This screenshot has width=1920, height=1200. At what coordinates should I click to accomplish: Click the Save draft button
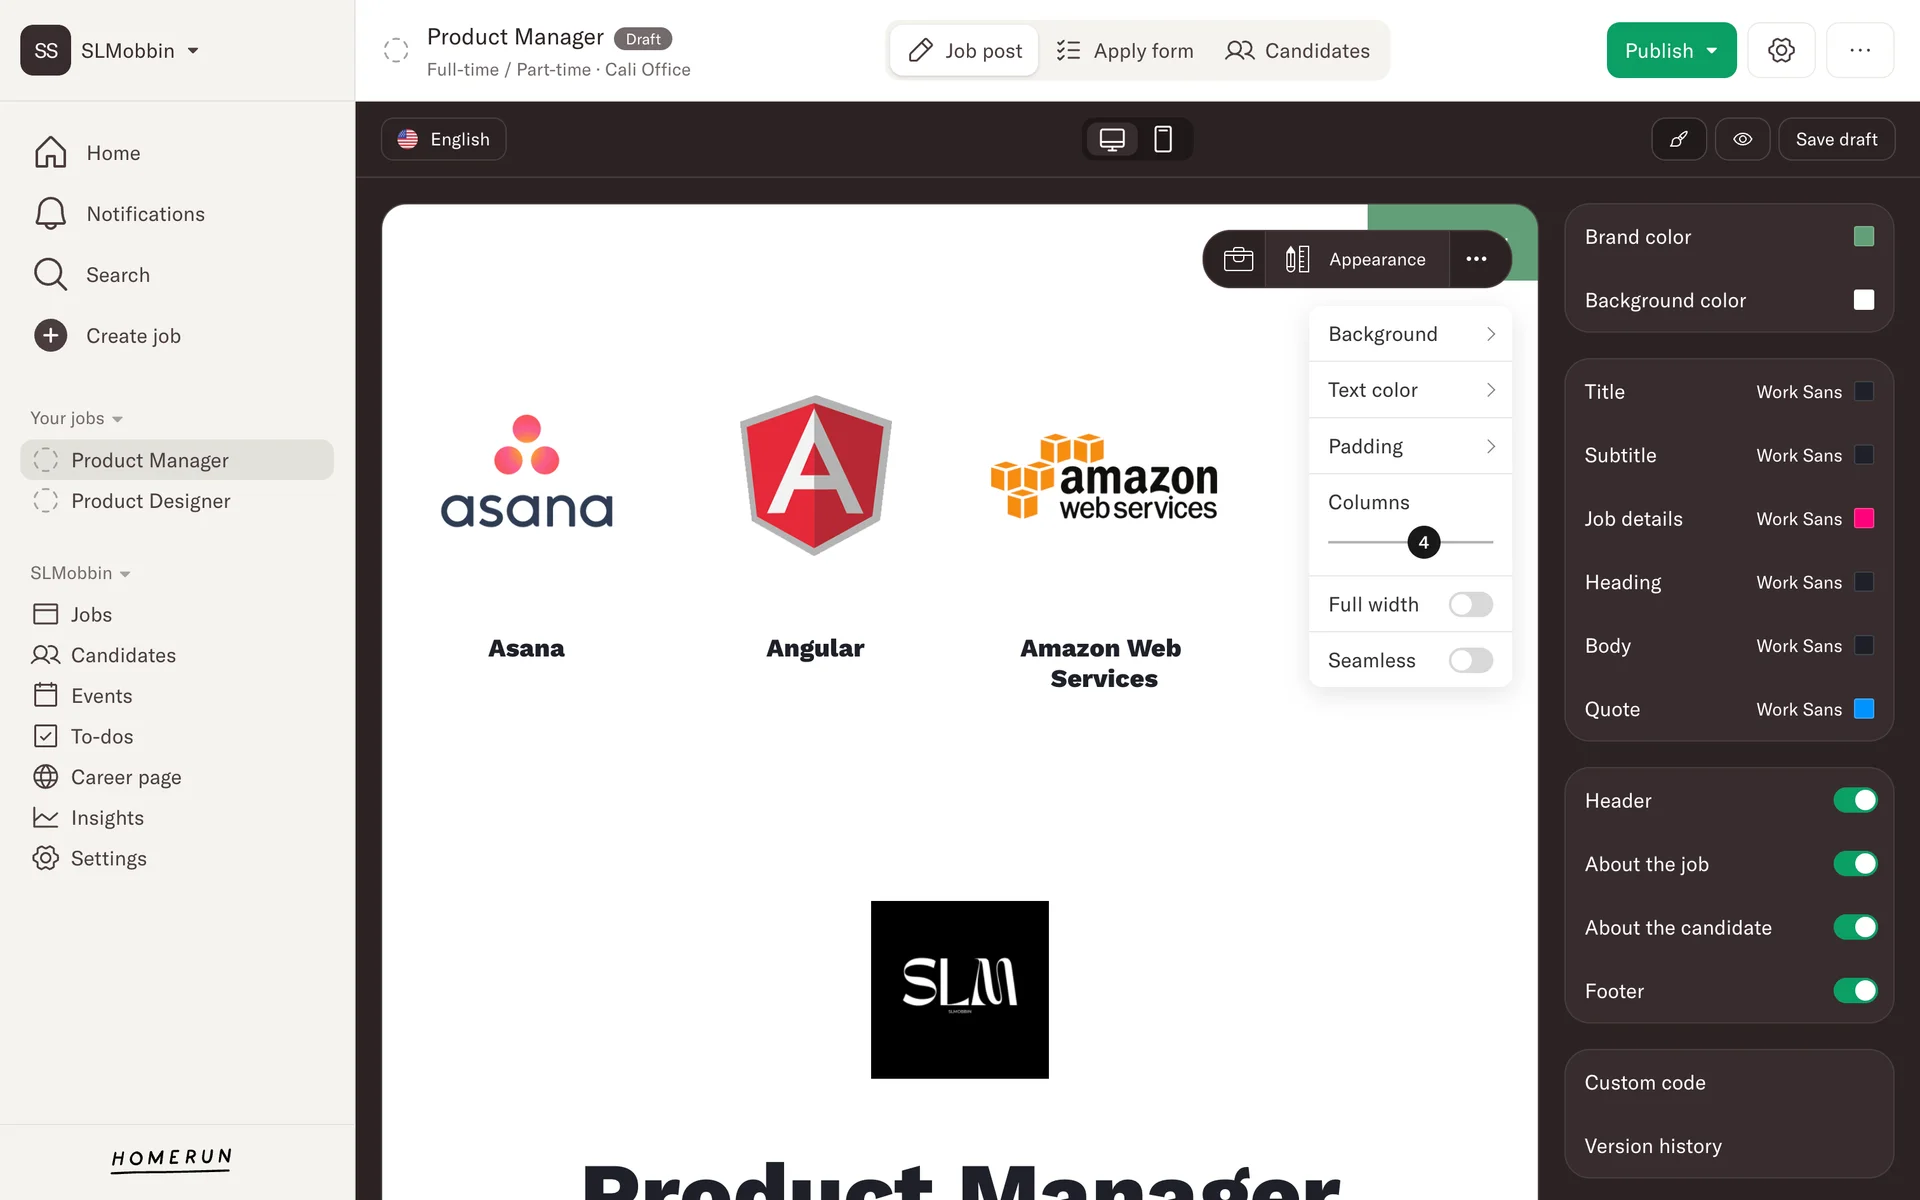point(1836,139)
